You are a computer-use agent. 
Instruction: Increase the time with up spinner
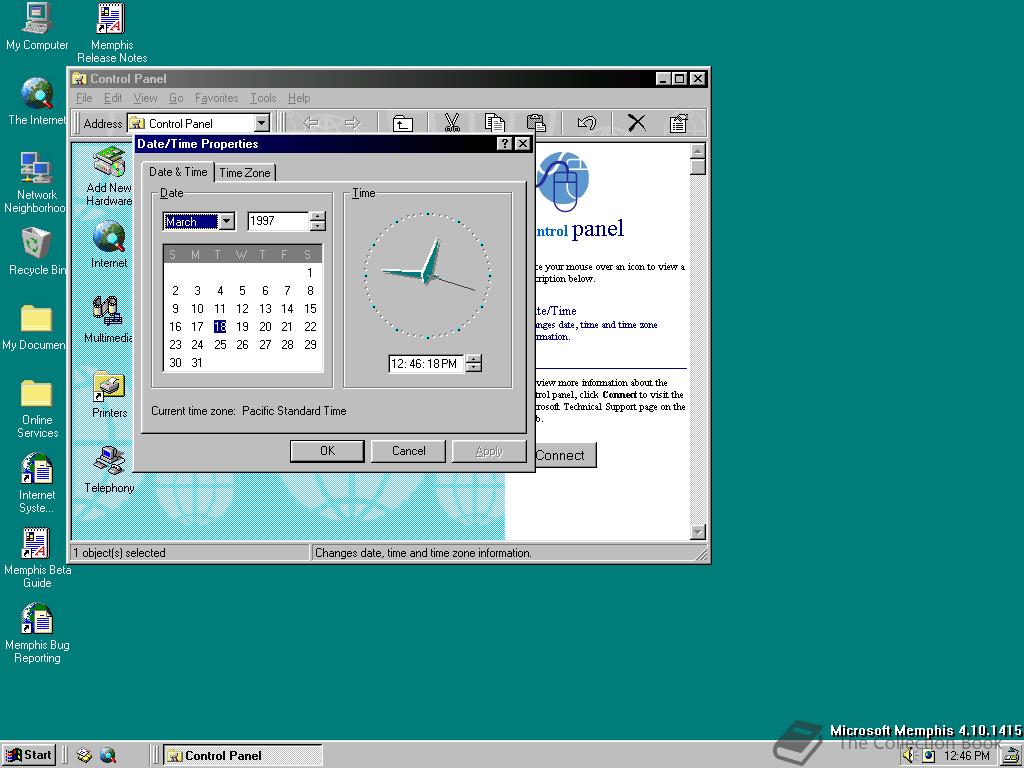474,359
